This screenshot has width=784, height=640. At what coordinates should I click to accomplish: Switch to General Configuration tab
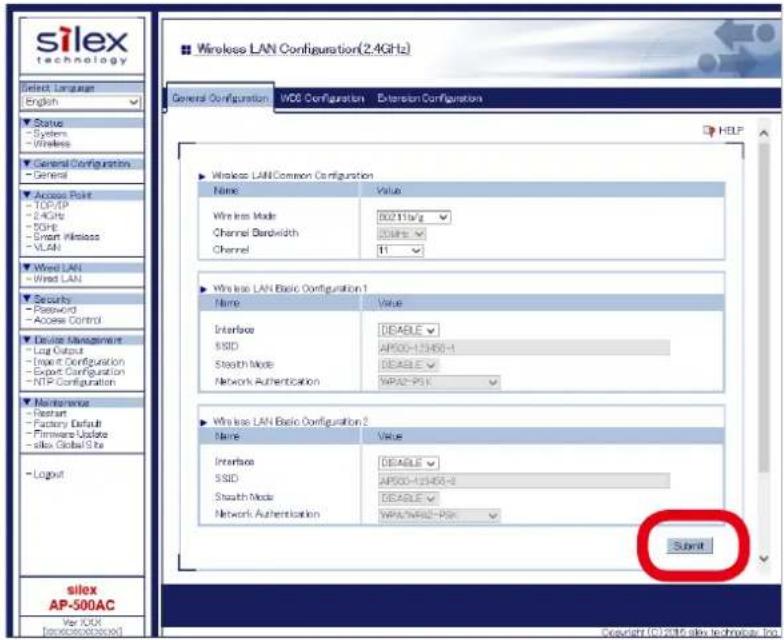[x=220, y=98]
